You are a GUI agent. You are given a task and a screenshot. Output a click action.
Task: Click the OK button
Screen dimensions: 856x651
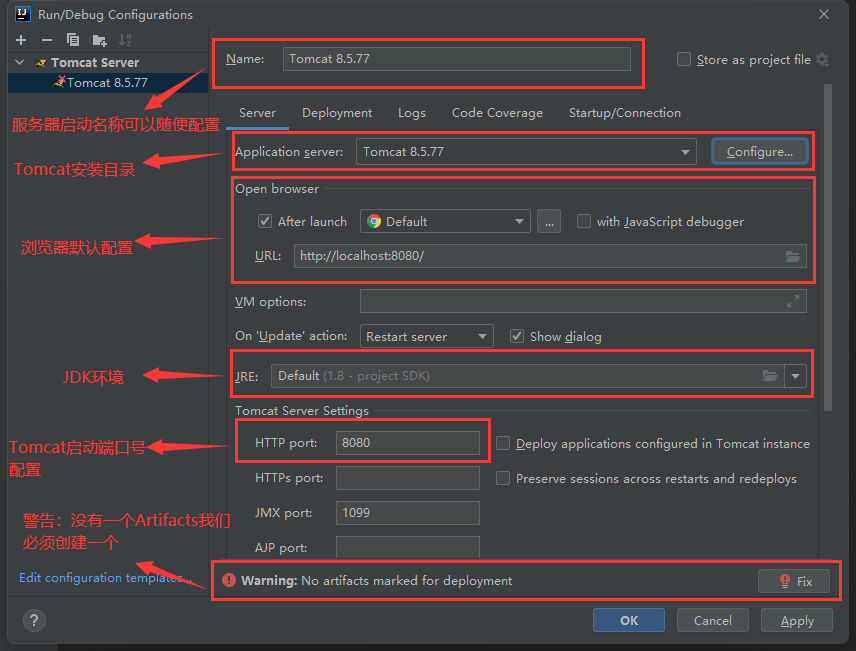(x=629, y=620)
